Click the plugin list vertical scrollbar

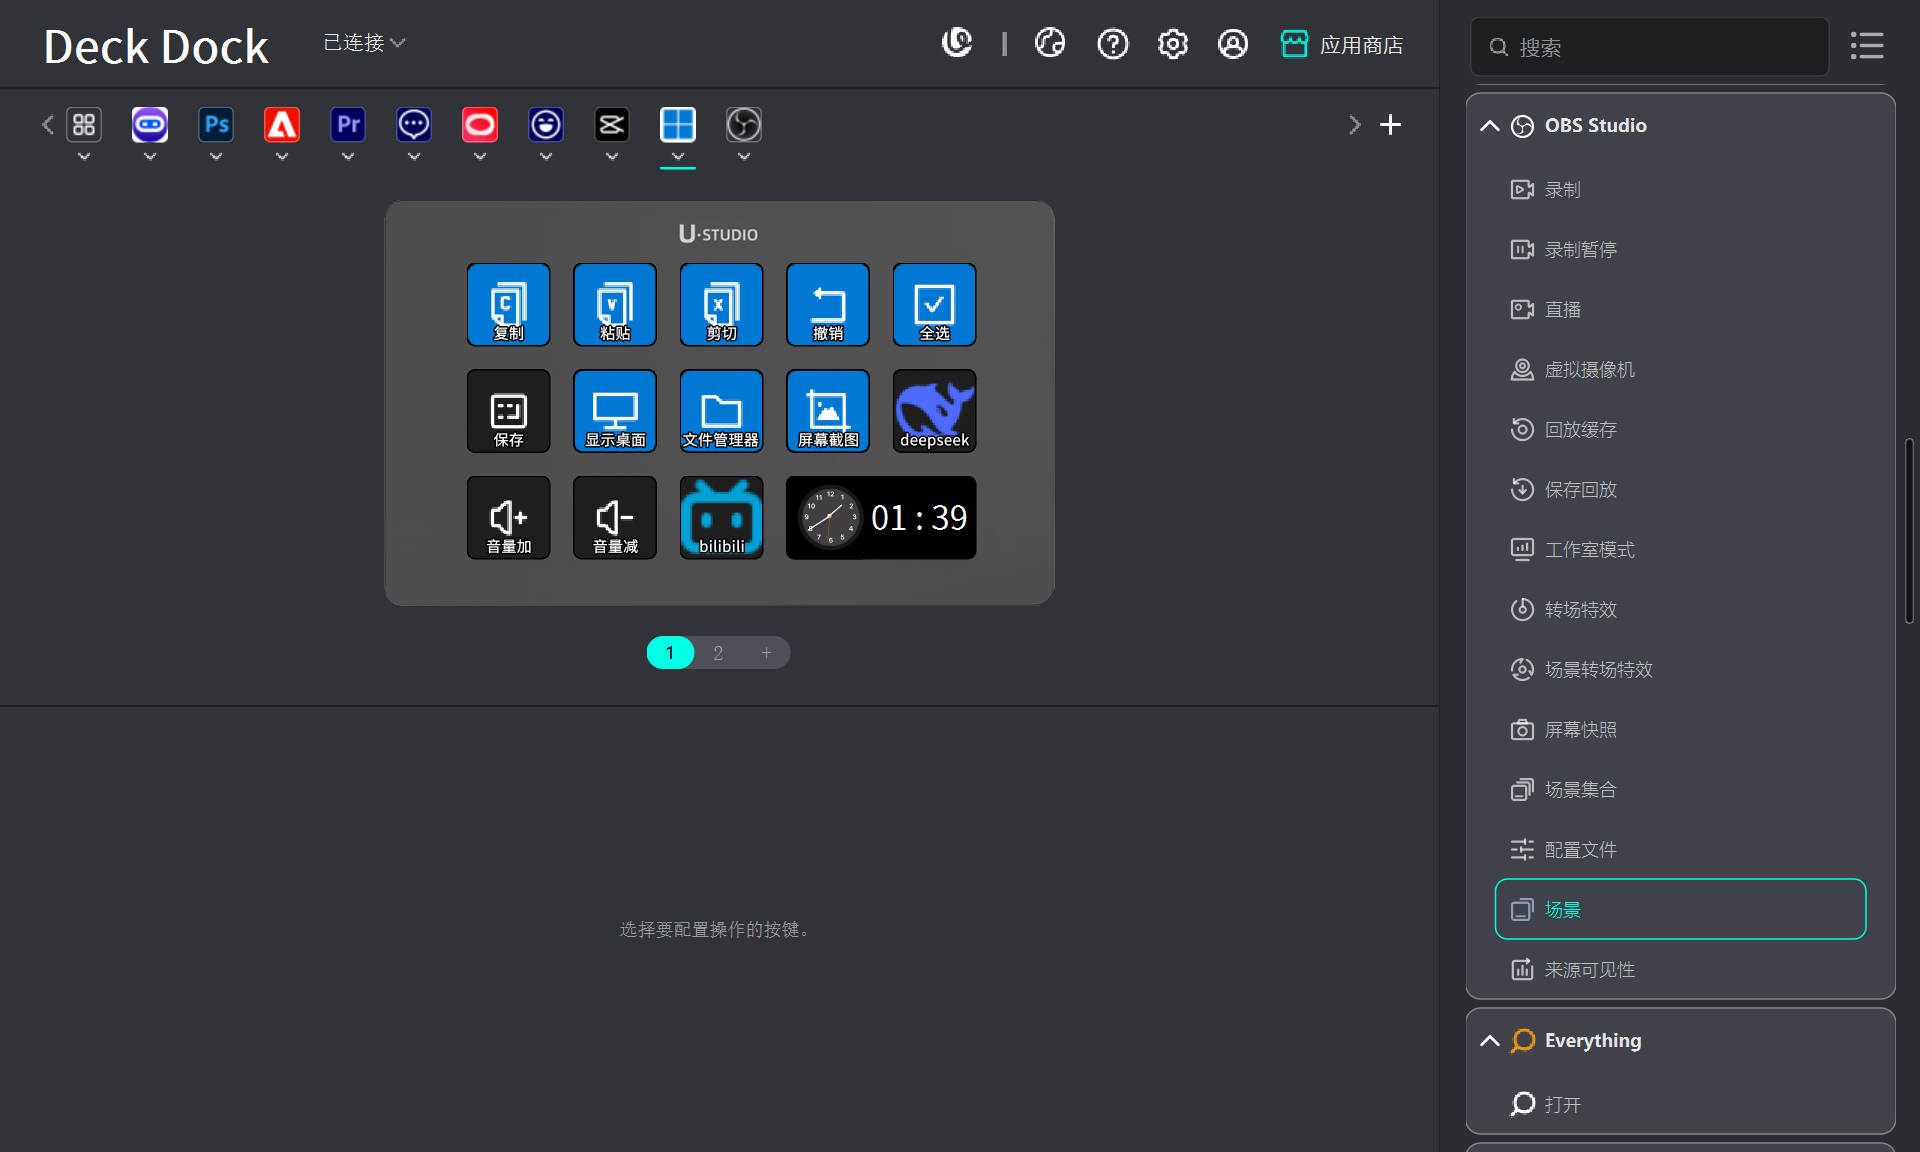click(x=1908, y=530)
